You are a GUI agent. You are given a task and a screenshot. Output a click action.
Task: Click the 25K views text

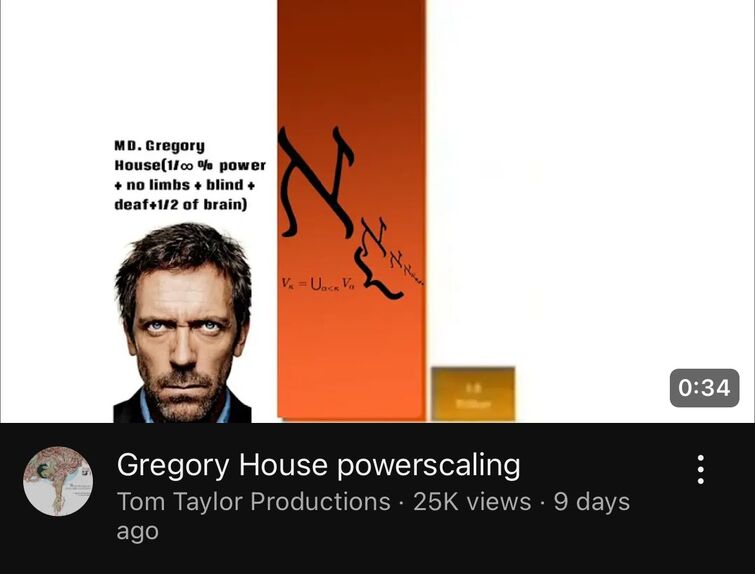472,502
